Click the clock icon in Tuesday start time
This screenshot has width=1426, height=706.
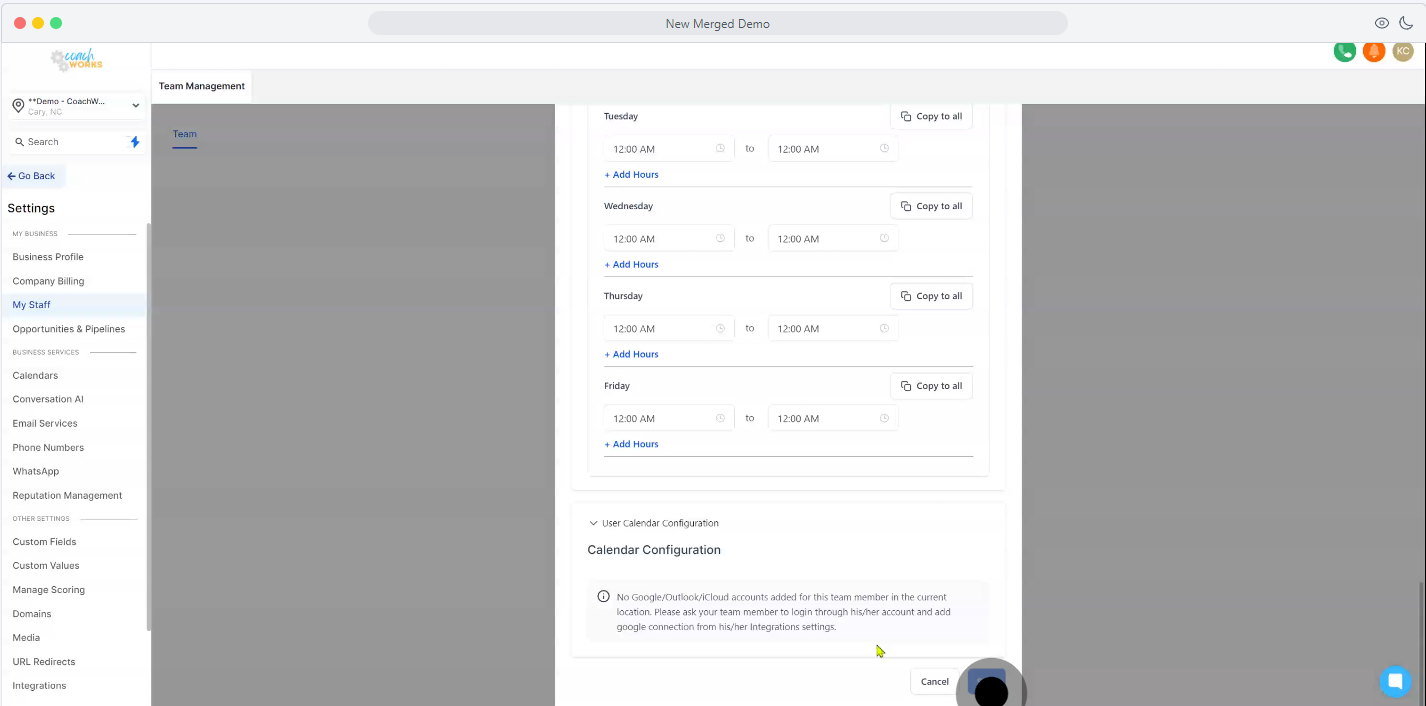click(720, 149)
